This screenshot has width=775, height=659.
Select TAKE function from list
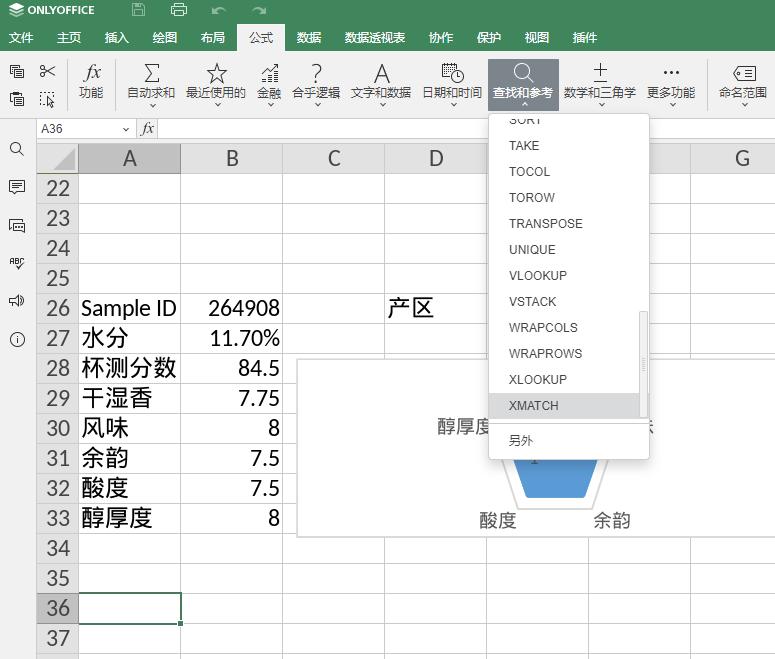click(564, 146)
